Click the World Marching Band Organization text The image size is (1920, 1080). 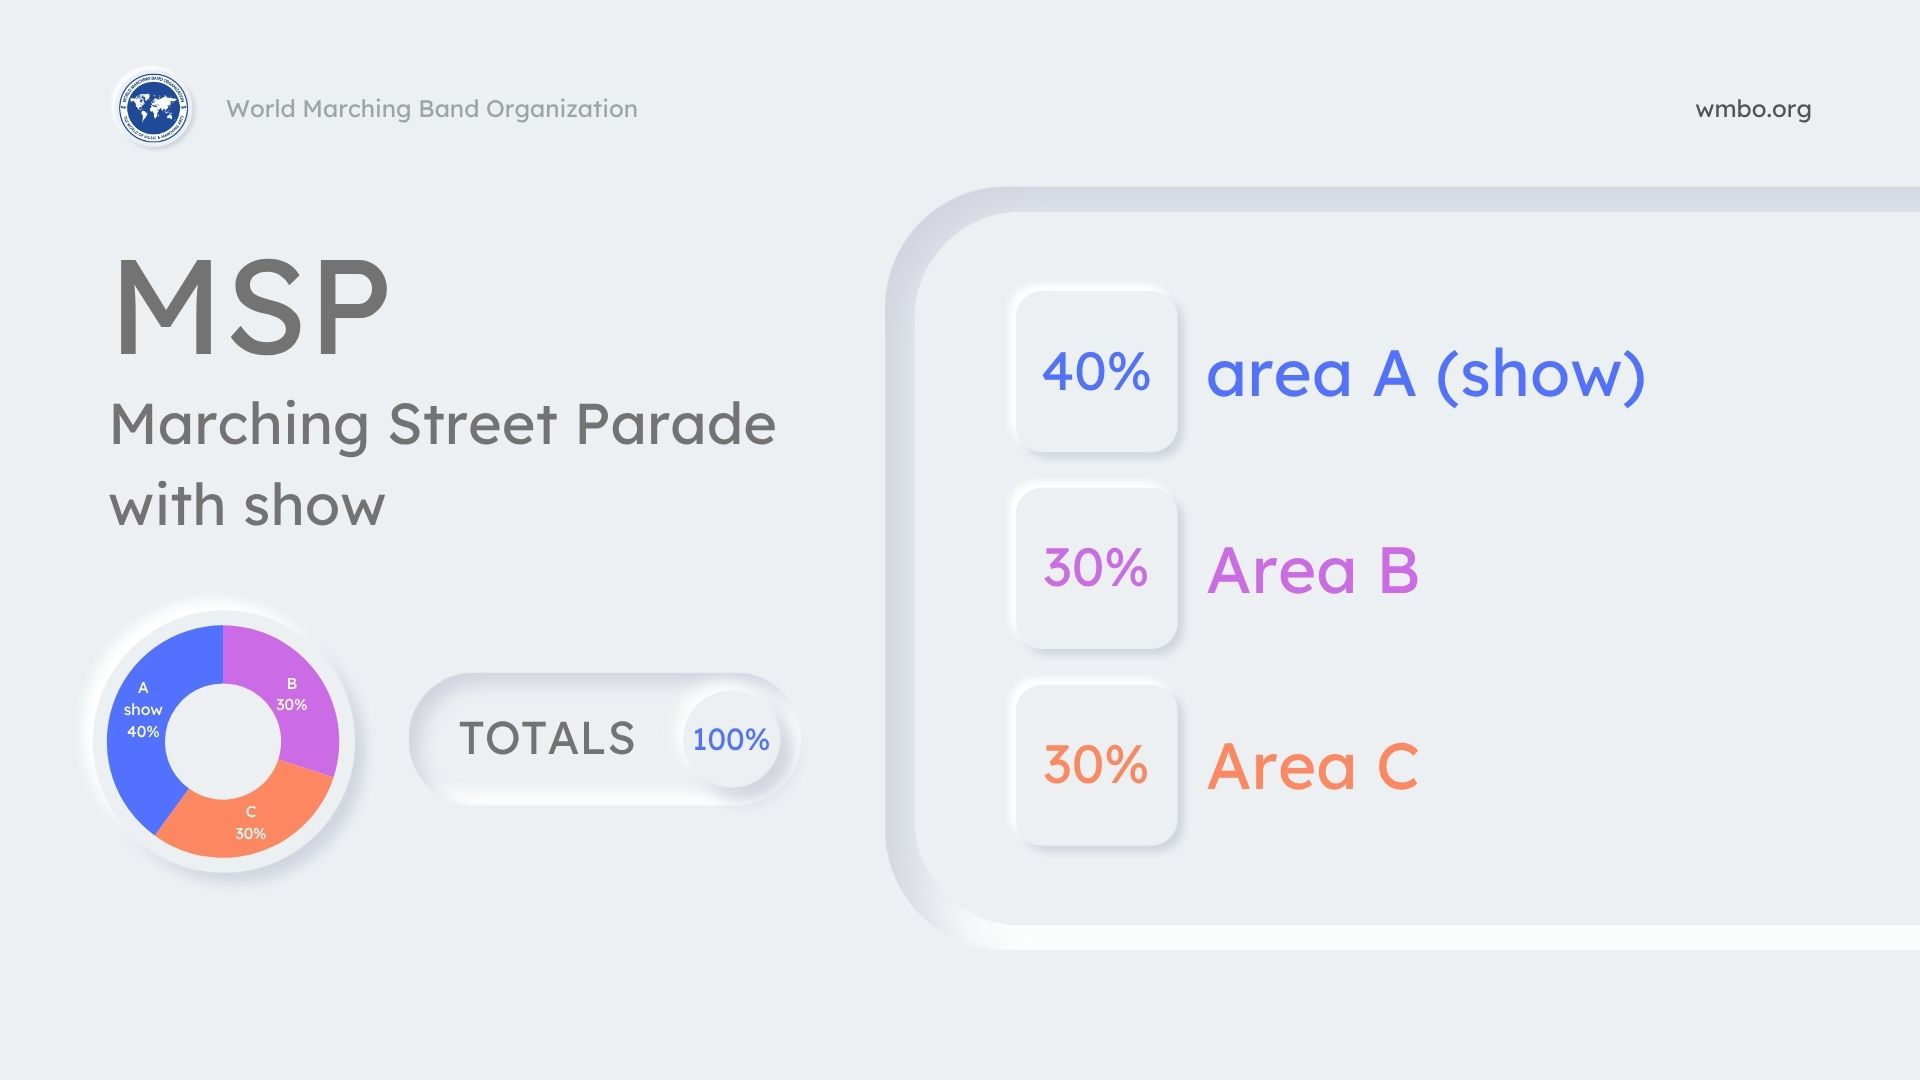tap(431, 109)
